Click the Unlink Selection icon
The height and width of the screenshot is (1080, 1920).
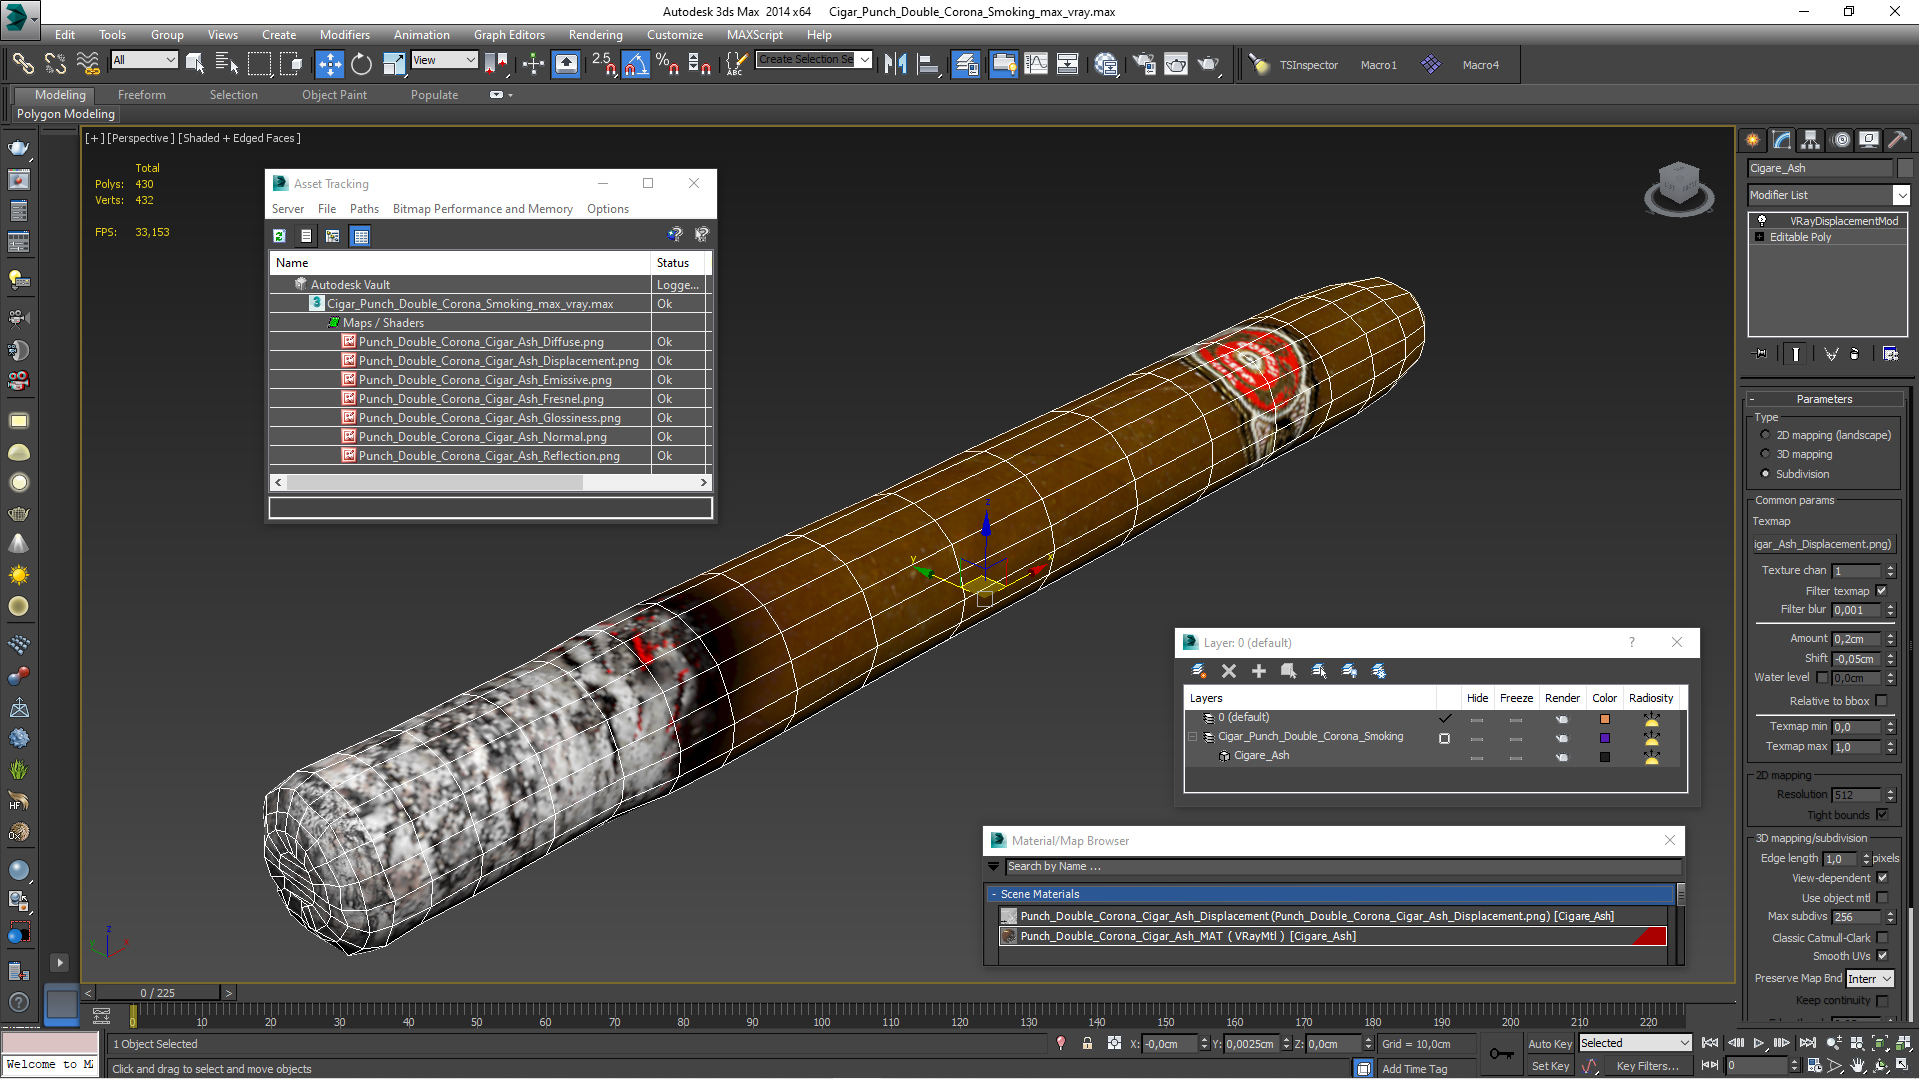(55, 64)
